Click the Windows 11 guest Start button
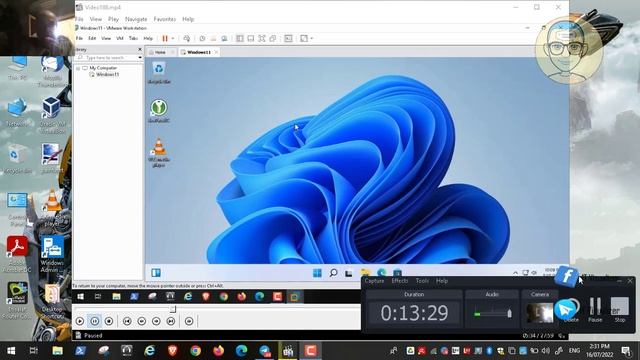Viewport: 640px width, 360px height. tap(317, 273)
